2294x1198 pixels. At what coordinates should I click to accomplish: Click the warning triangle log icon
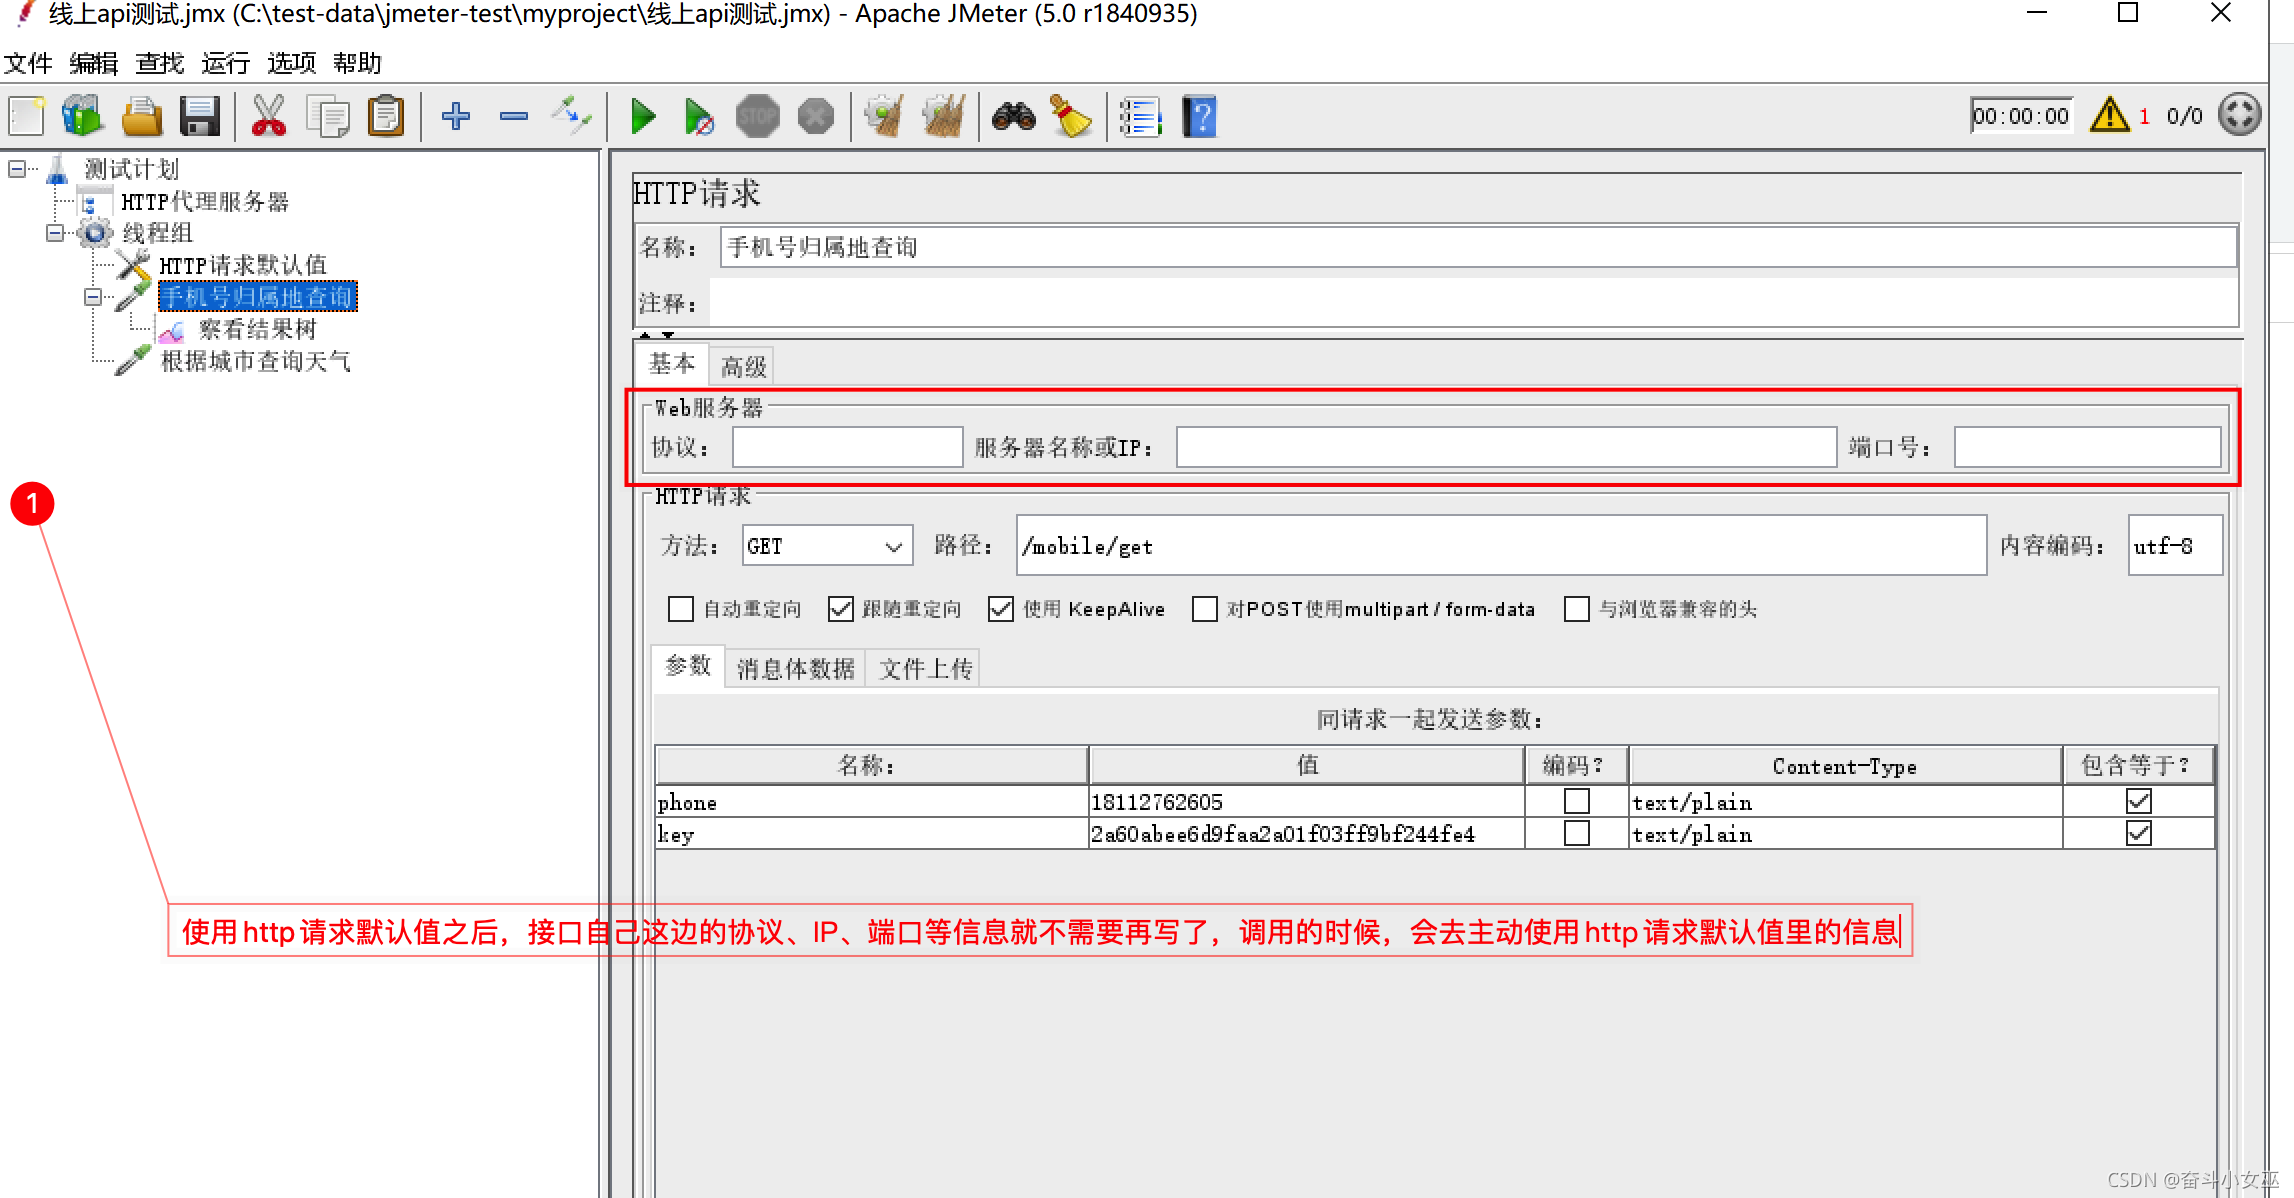point(2110,115)
